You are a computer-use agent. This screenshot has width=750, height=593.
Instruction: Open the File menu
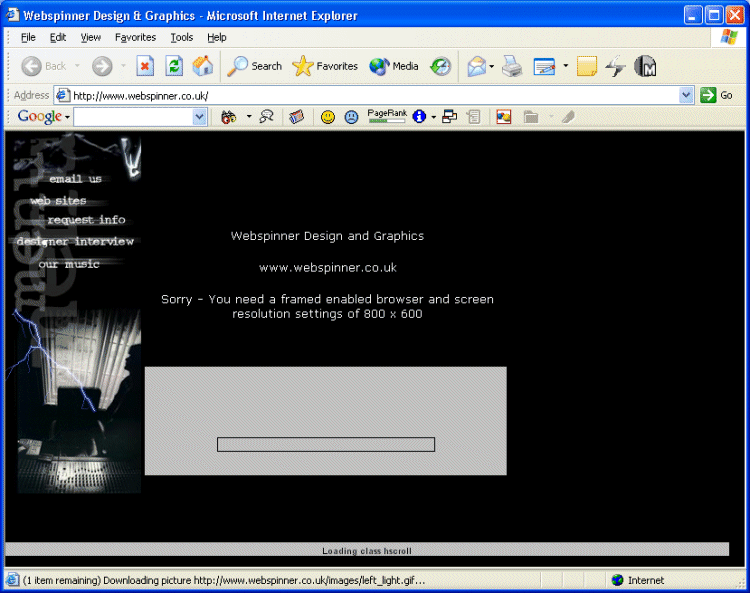click(28, 37)
